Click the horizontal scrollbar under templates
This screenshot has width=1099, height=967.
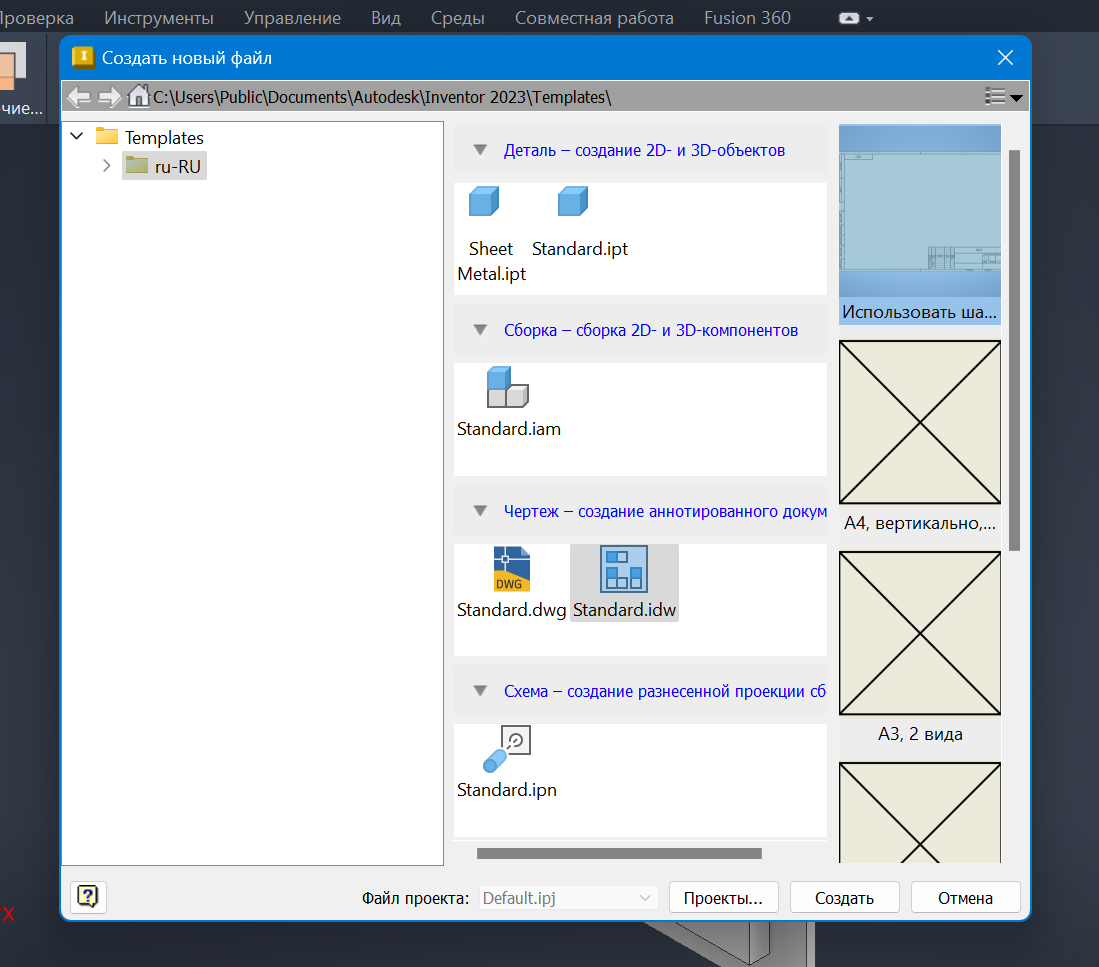pos(619,853)
